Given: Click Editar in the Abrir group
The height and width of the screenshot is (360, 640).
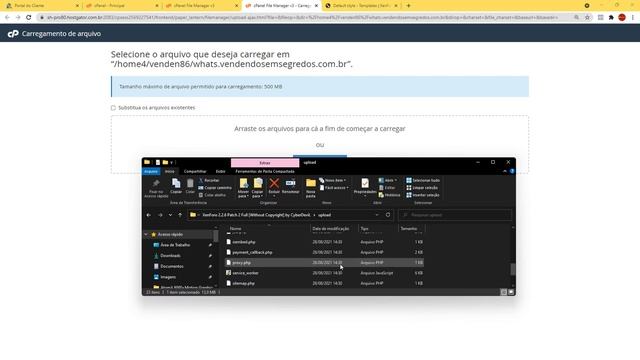Looking at the screenshot, I should coord(387,188).
